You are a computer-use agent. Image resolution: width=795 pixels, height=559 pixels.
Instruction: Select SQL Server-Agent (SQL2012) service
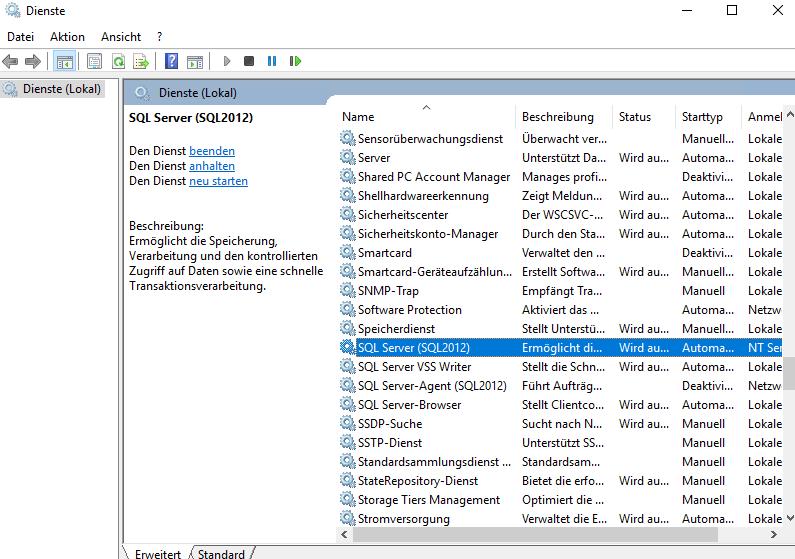click(560, 386)
